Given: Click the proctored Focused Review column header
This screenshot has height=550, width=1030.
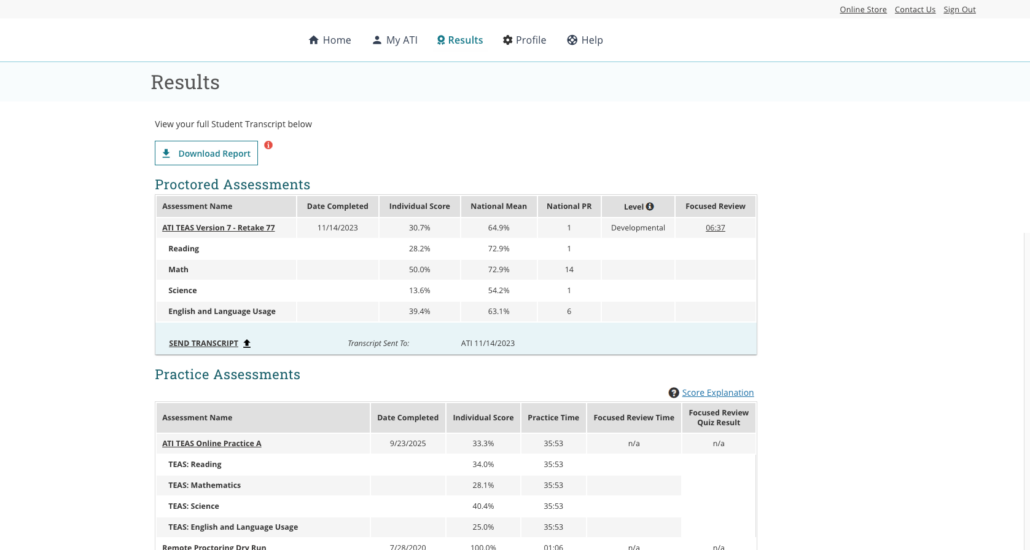Looking at the screenshot, I should tap(715, 206).
